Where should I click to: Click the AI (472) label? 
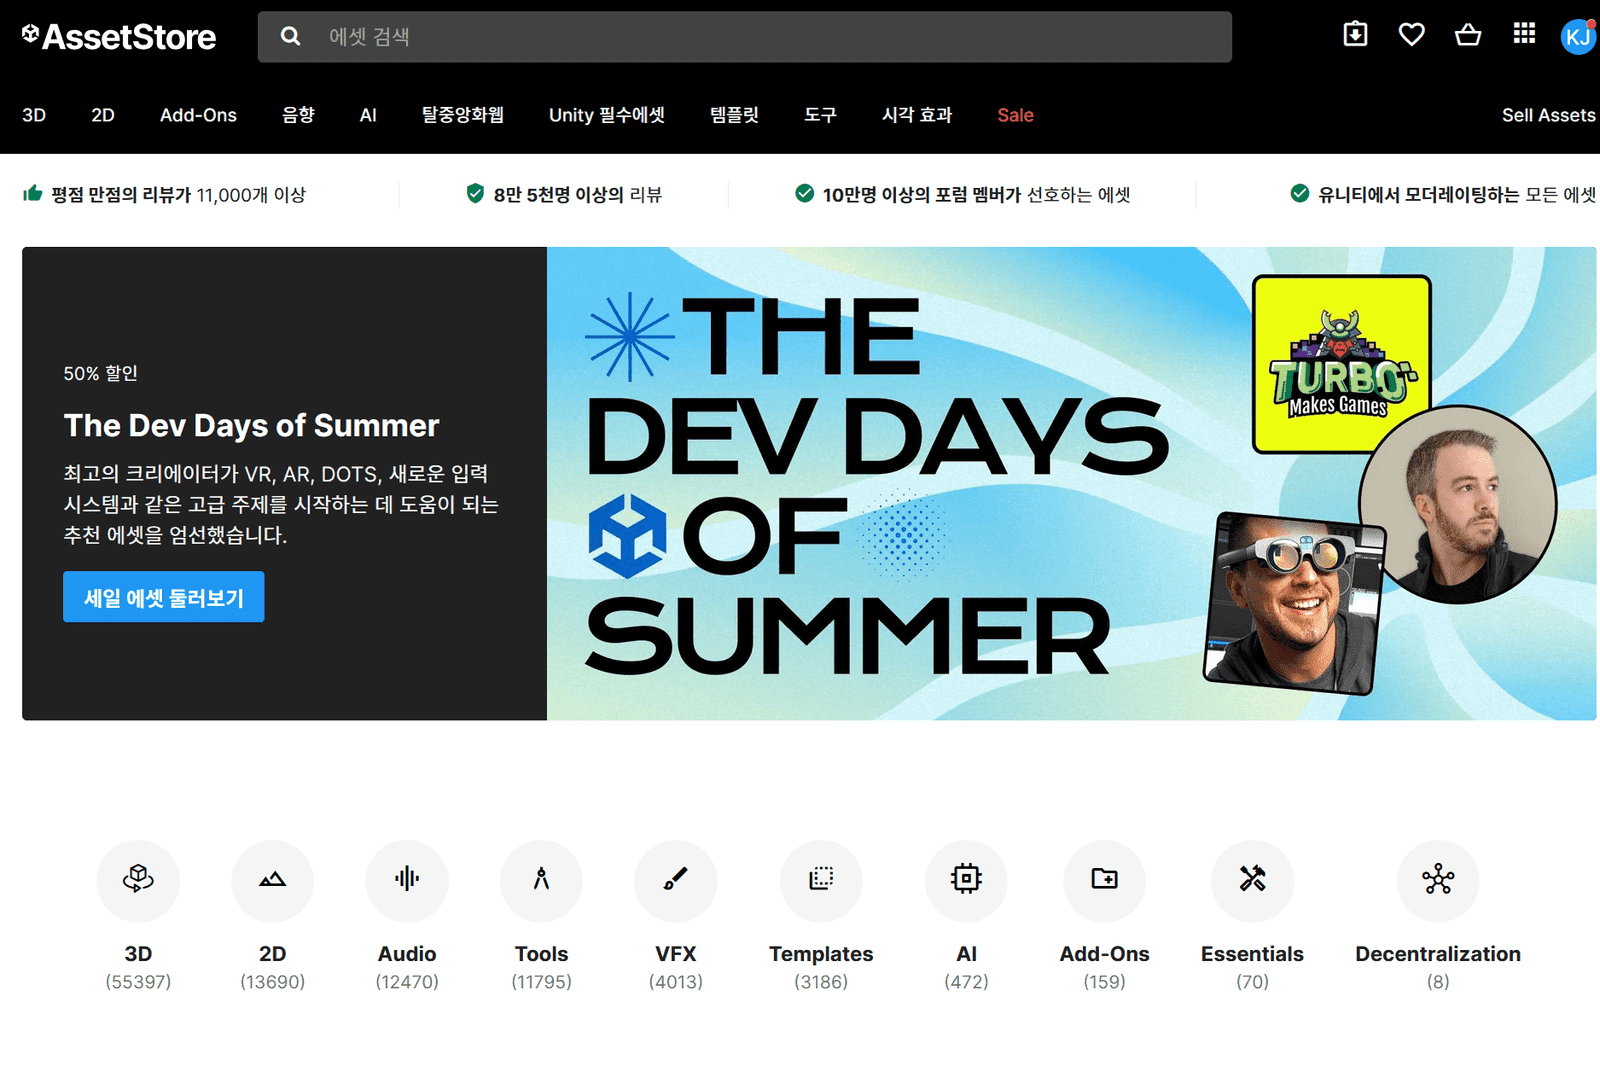(x=966, y=967)
